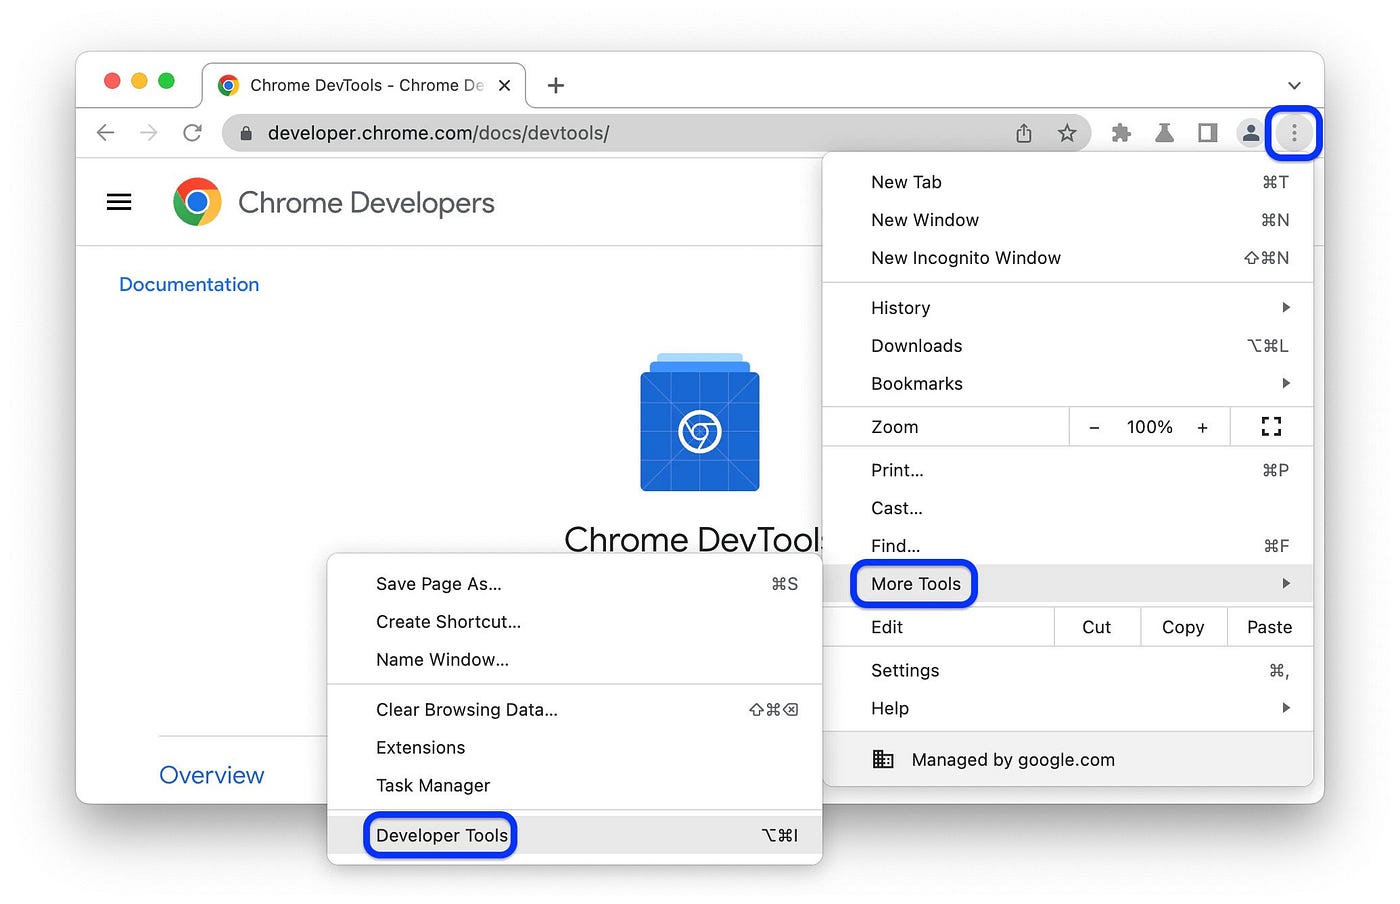Screen dimensions: 1400x904
Task: Toggle the side panel icon
Action: coord(1208,133)
